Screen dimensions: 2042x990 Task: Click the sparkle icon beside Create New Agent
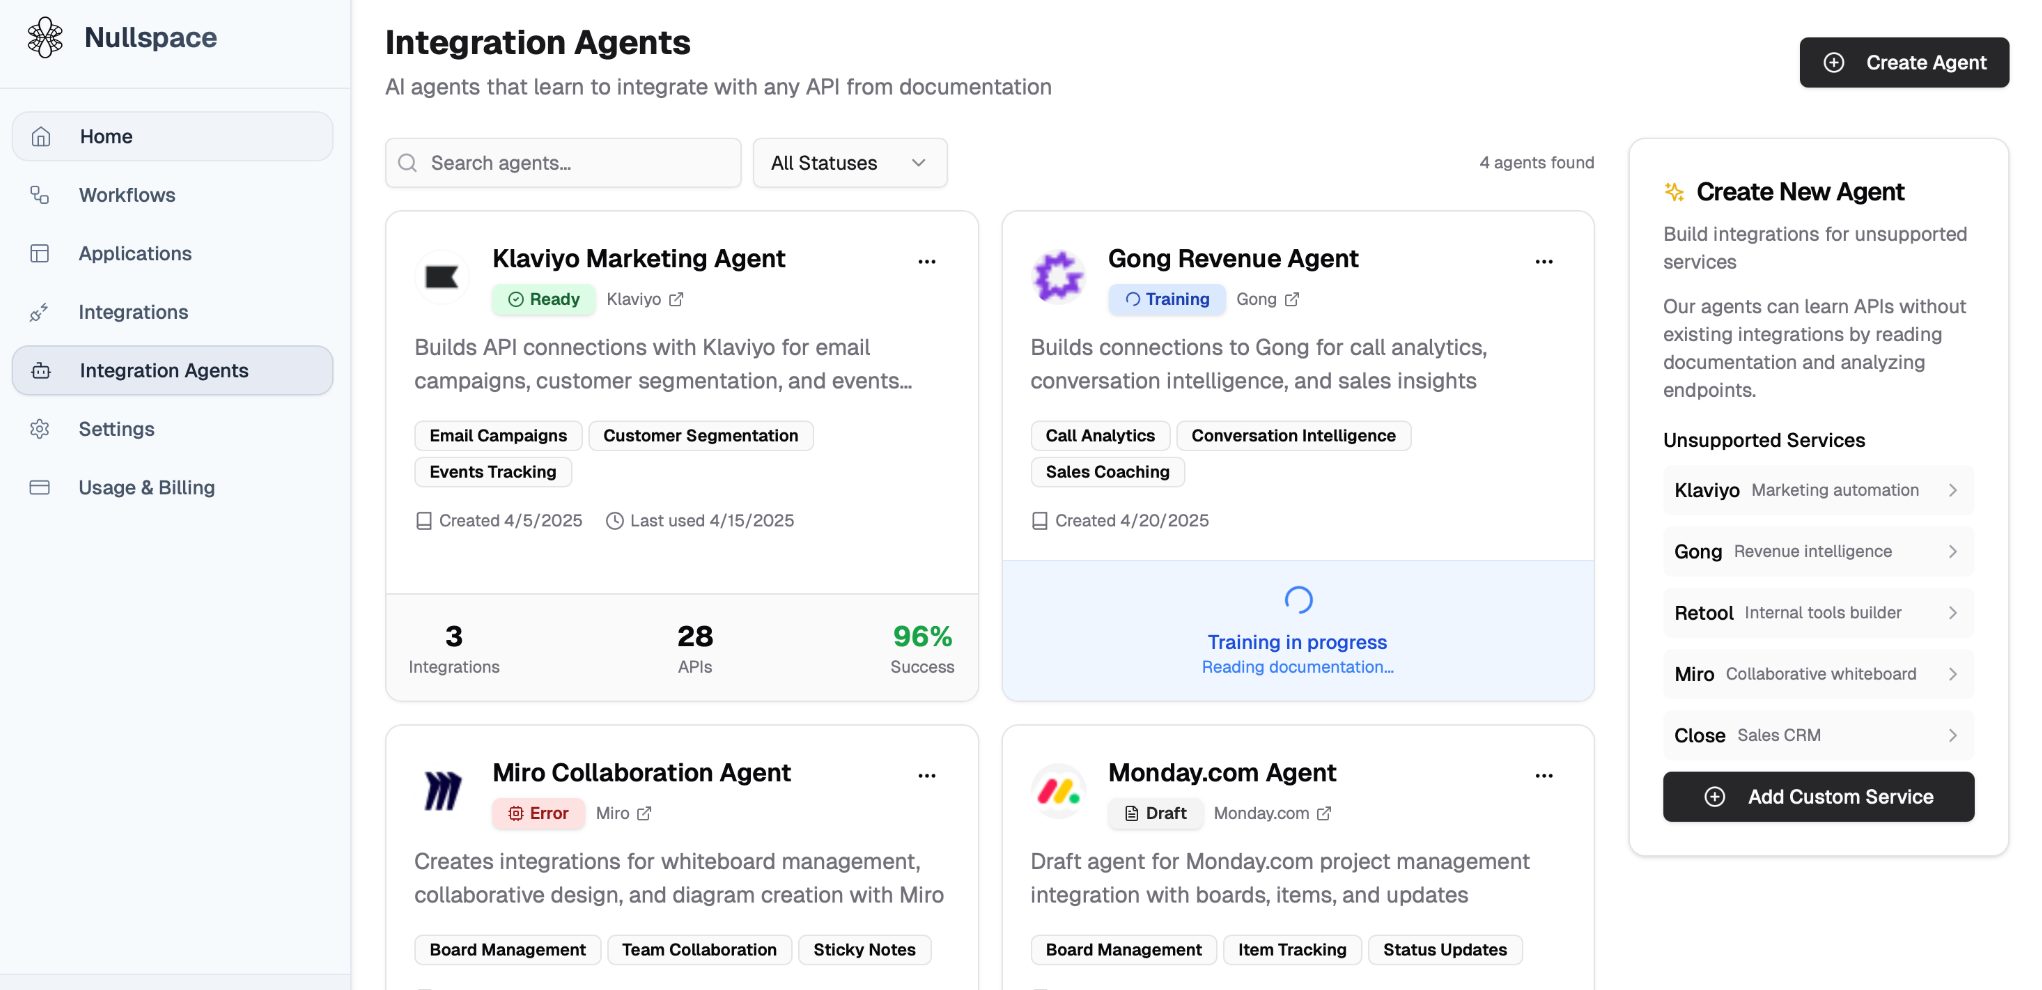pos(1674,192)
